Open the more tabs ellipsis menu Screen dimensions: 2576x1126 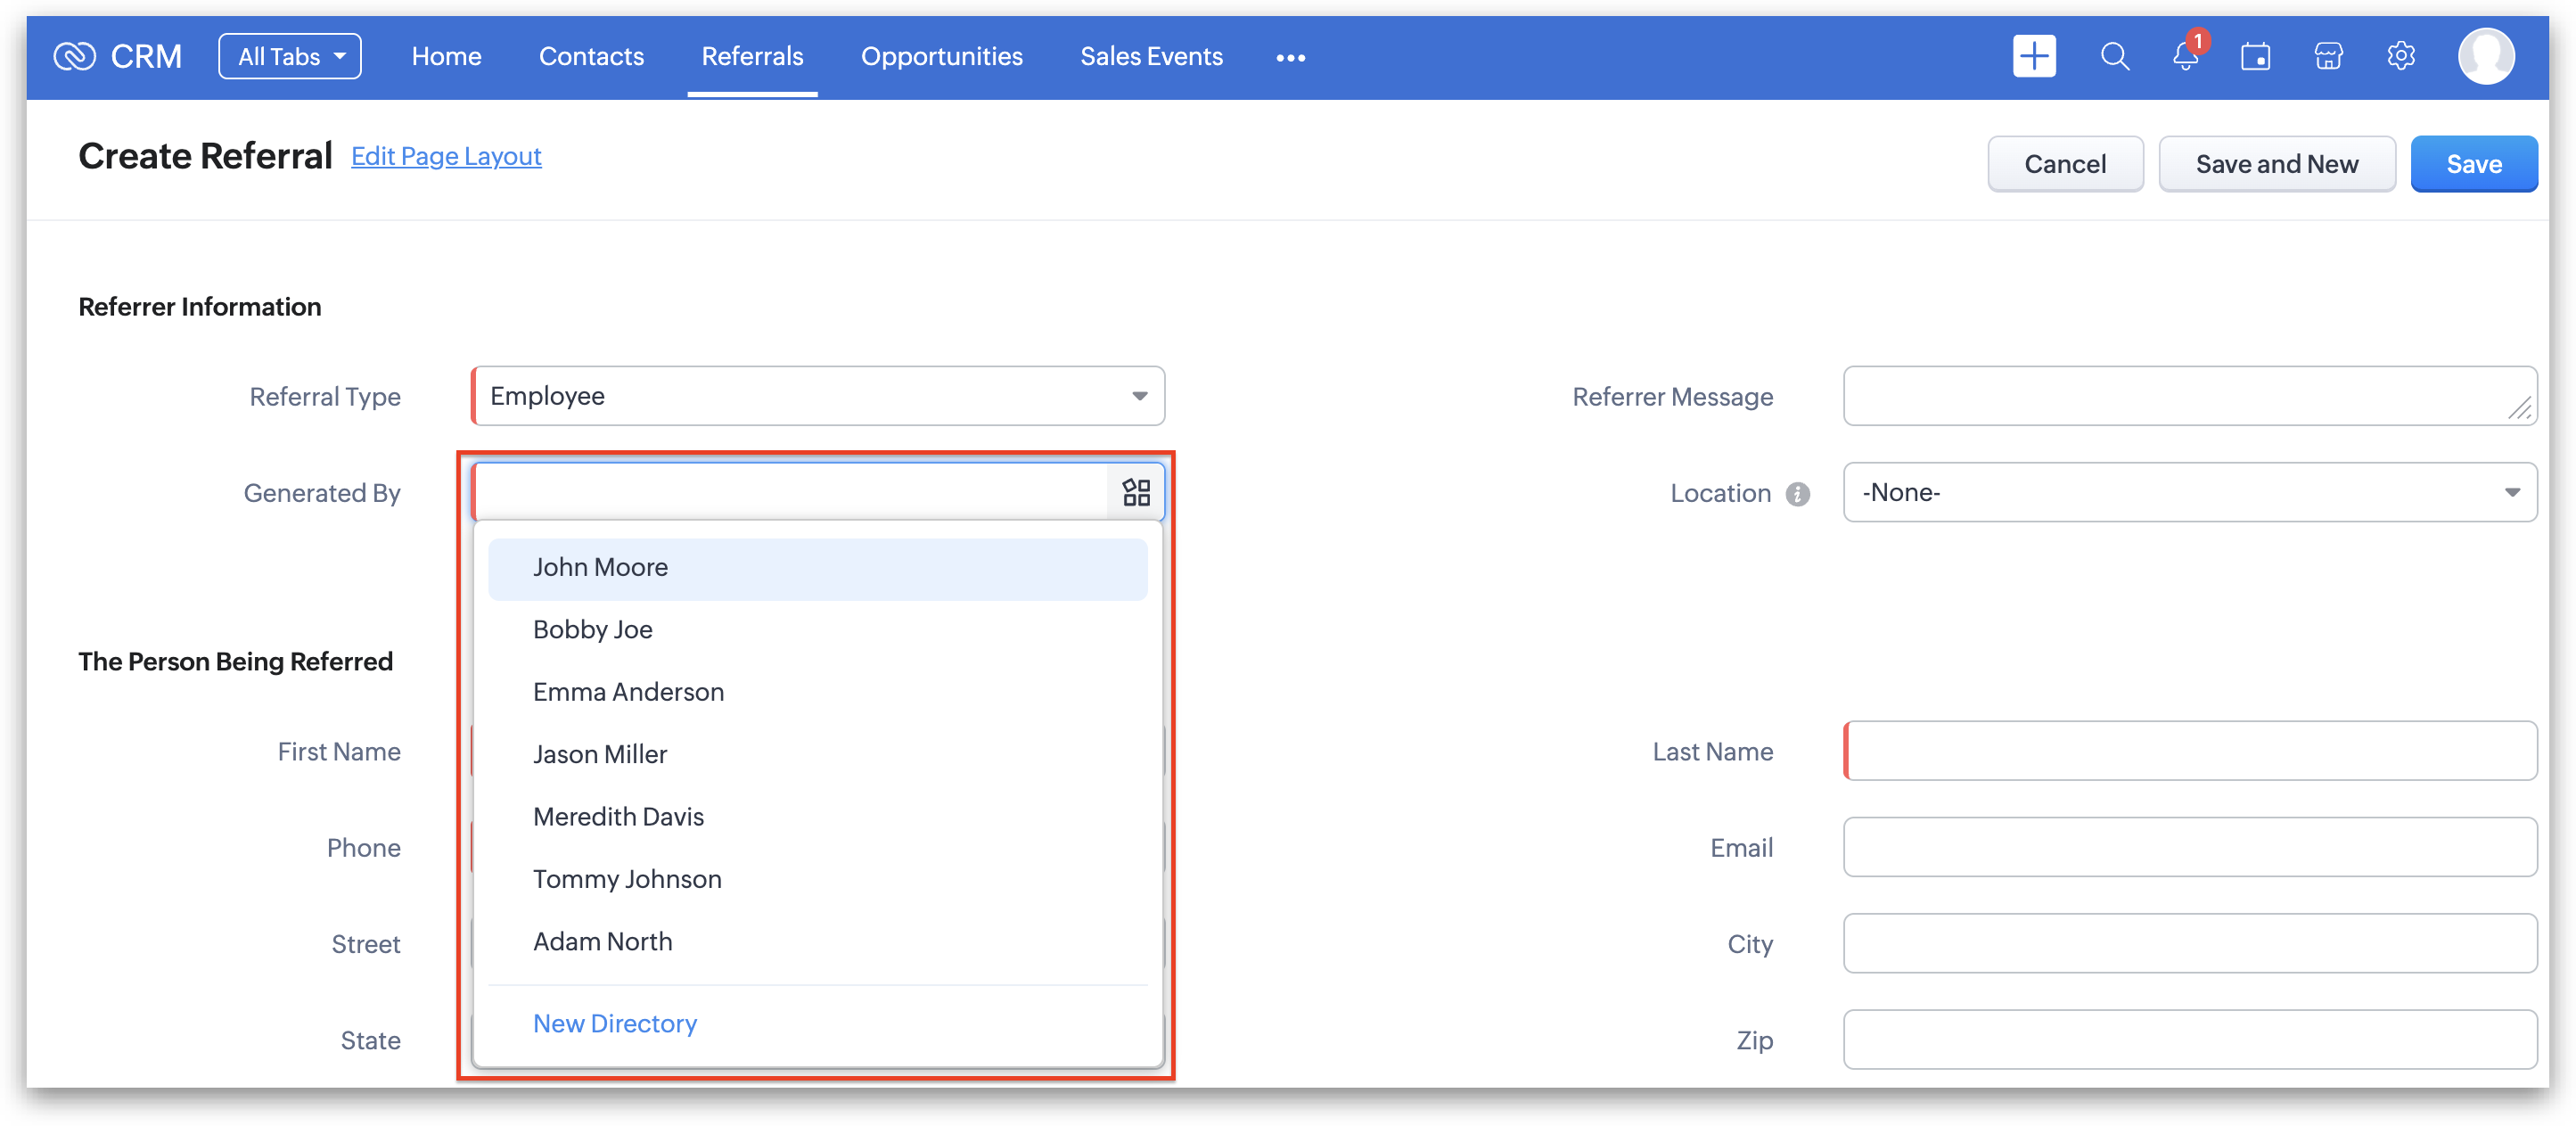click(1290, 58)
